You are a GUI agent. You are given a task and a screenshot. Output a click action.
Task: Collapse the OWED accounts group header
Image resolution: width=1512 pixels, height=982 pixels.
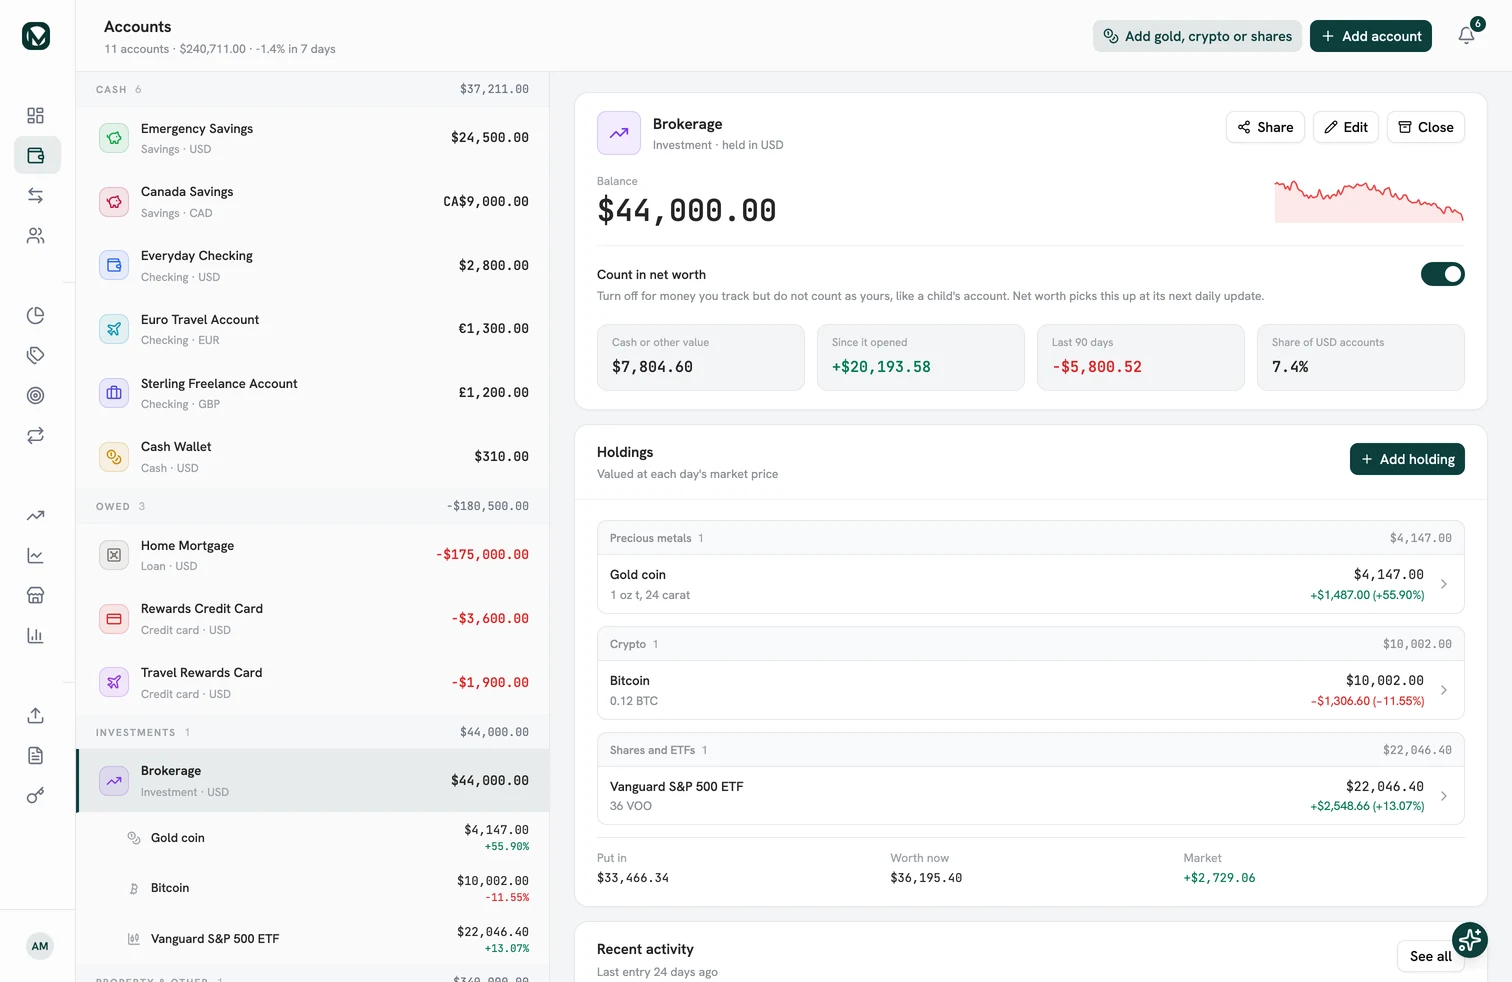pos(312,506)
